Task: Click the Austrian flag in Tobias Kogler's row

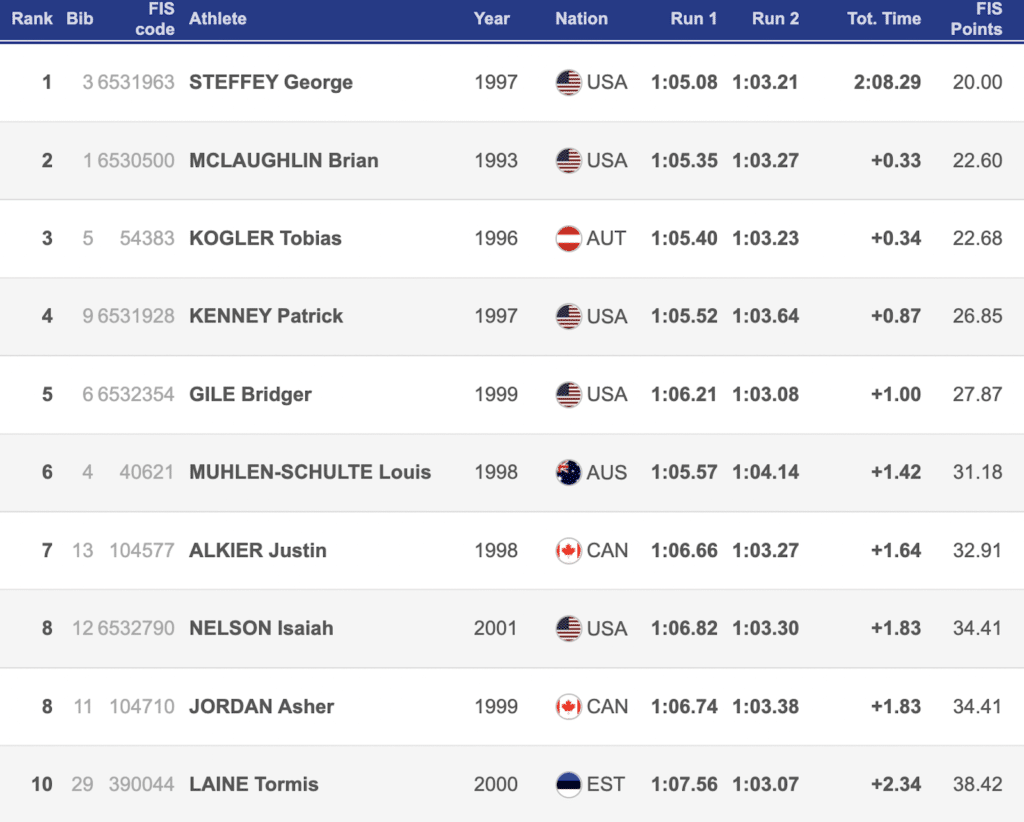Action: click(x=568, y=239)
